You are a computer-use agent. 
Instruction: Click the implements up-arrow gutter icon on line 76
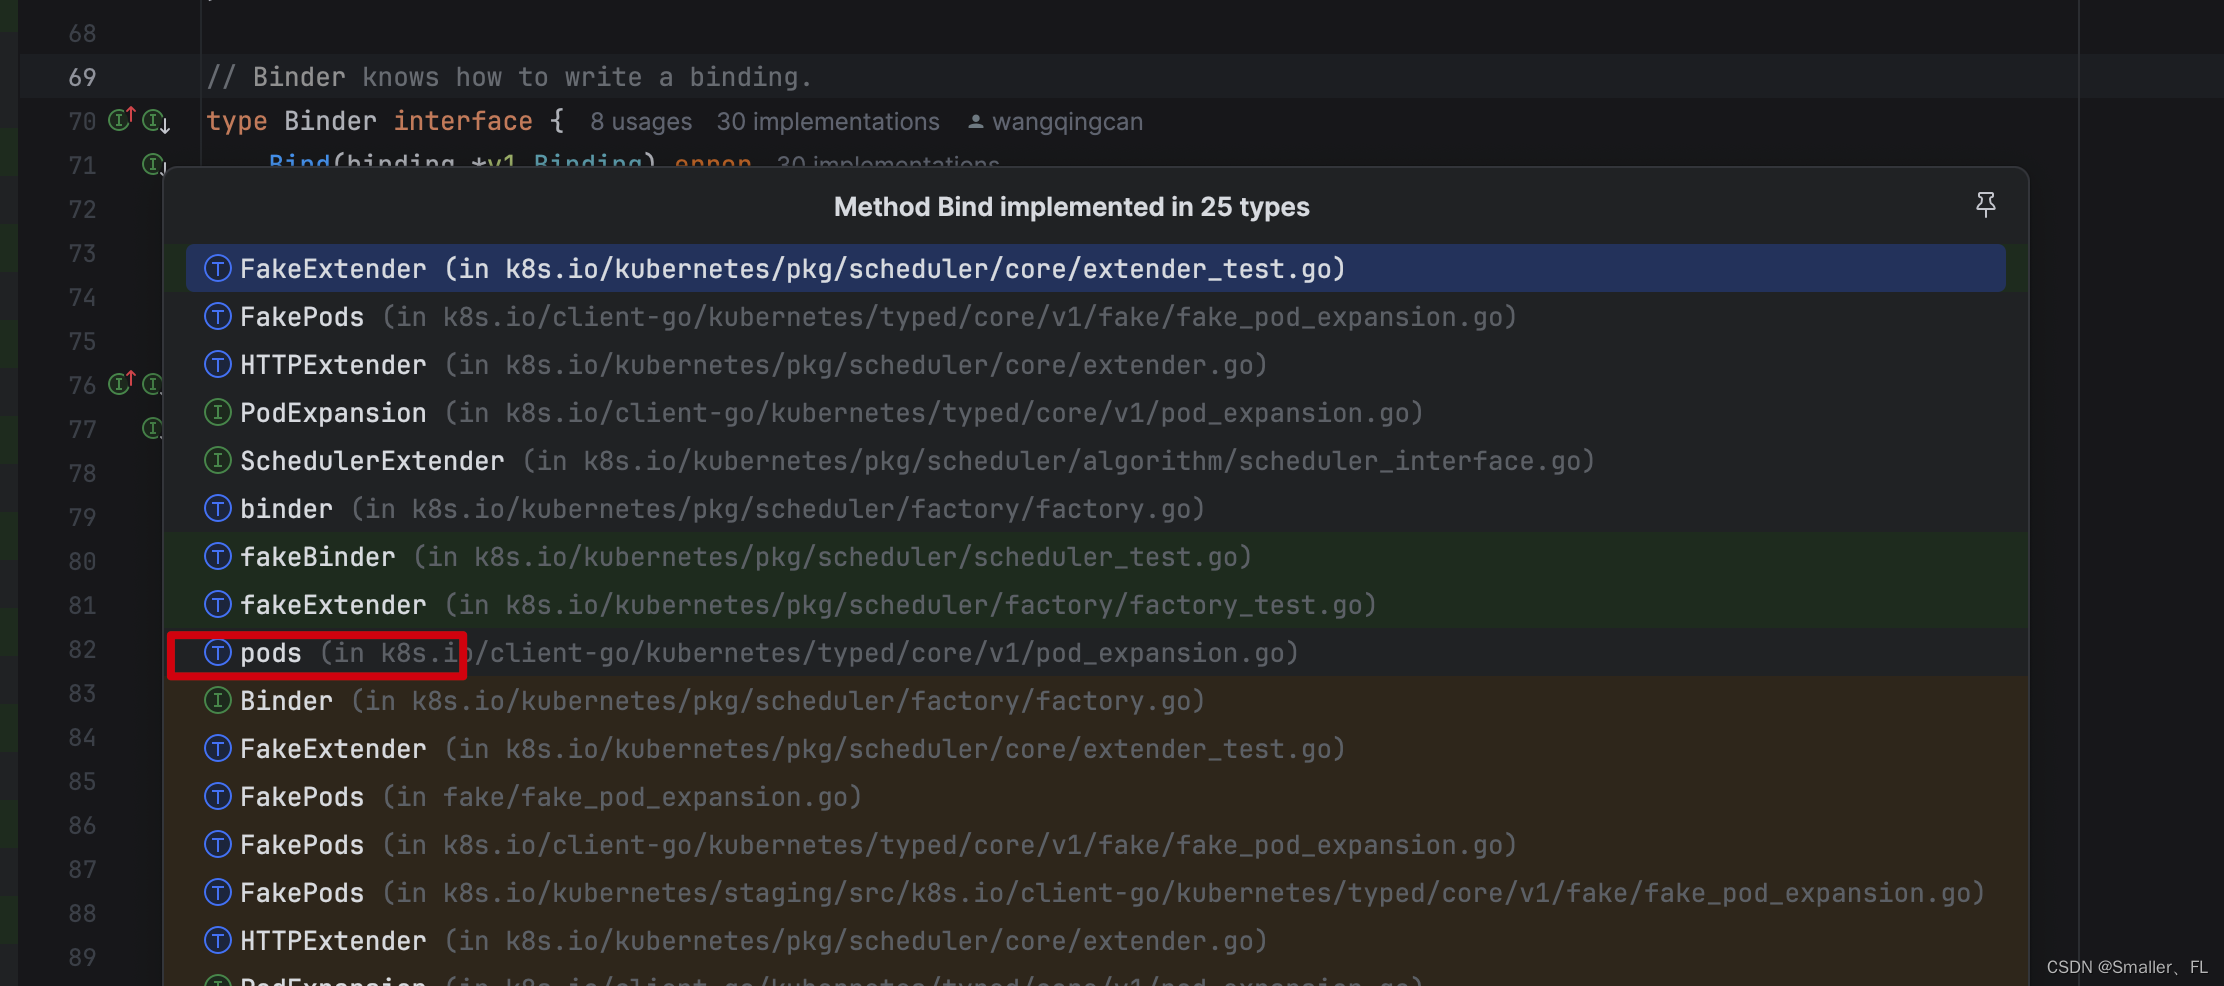[122, 382]
